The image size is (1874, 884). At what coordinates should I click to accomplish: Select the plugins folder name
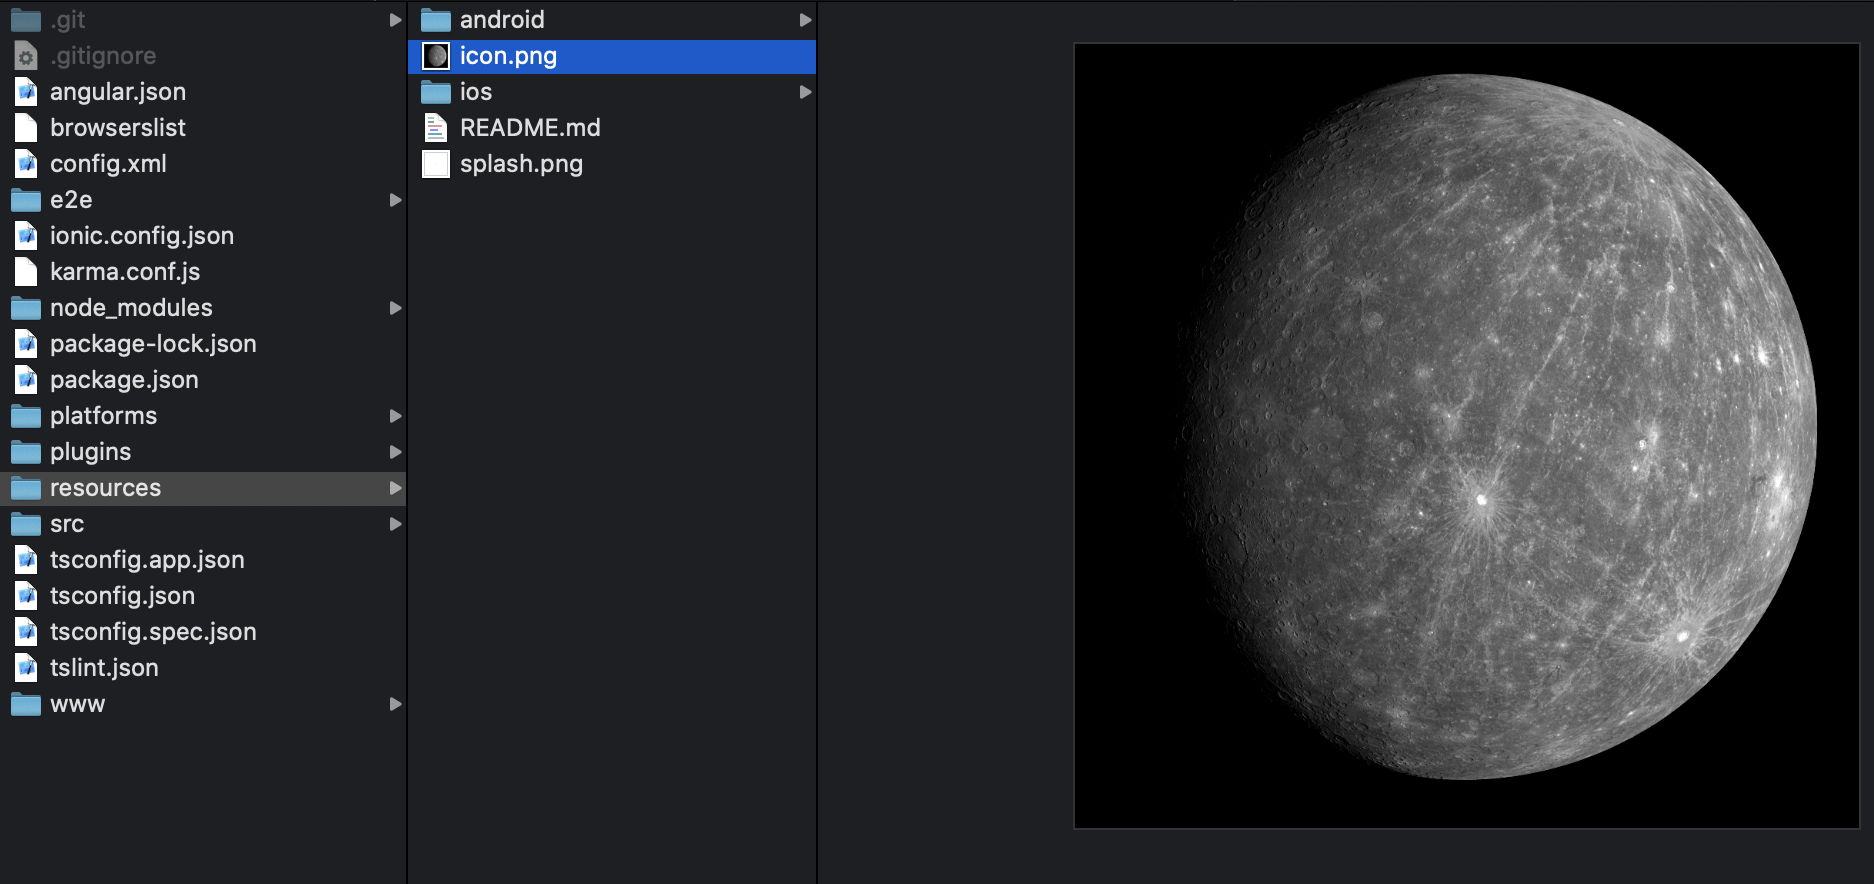click(90, 452)
